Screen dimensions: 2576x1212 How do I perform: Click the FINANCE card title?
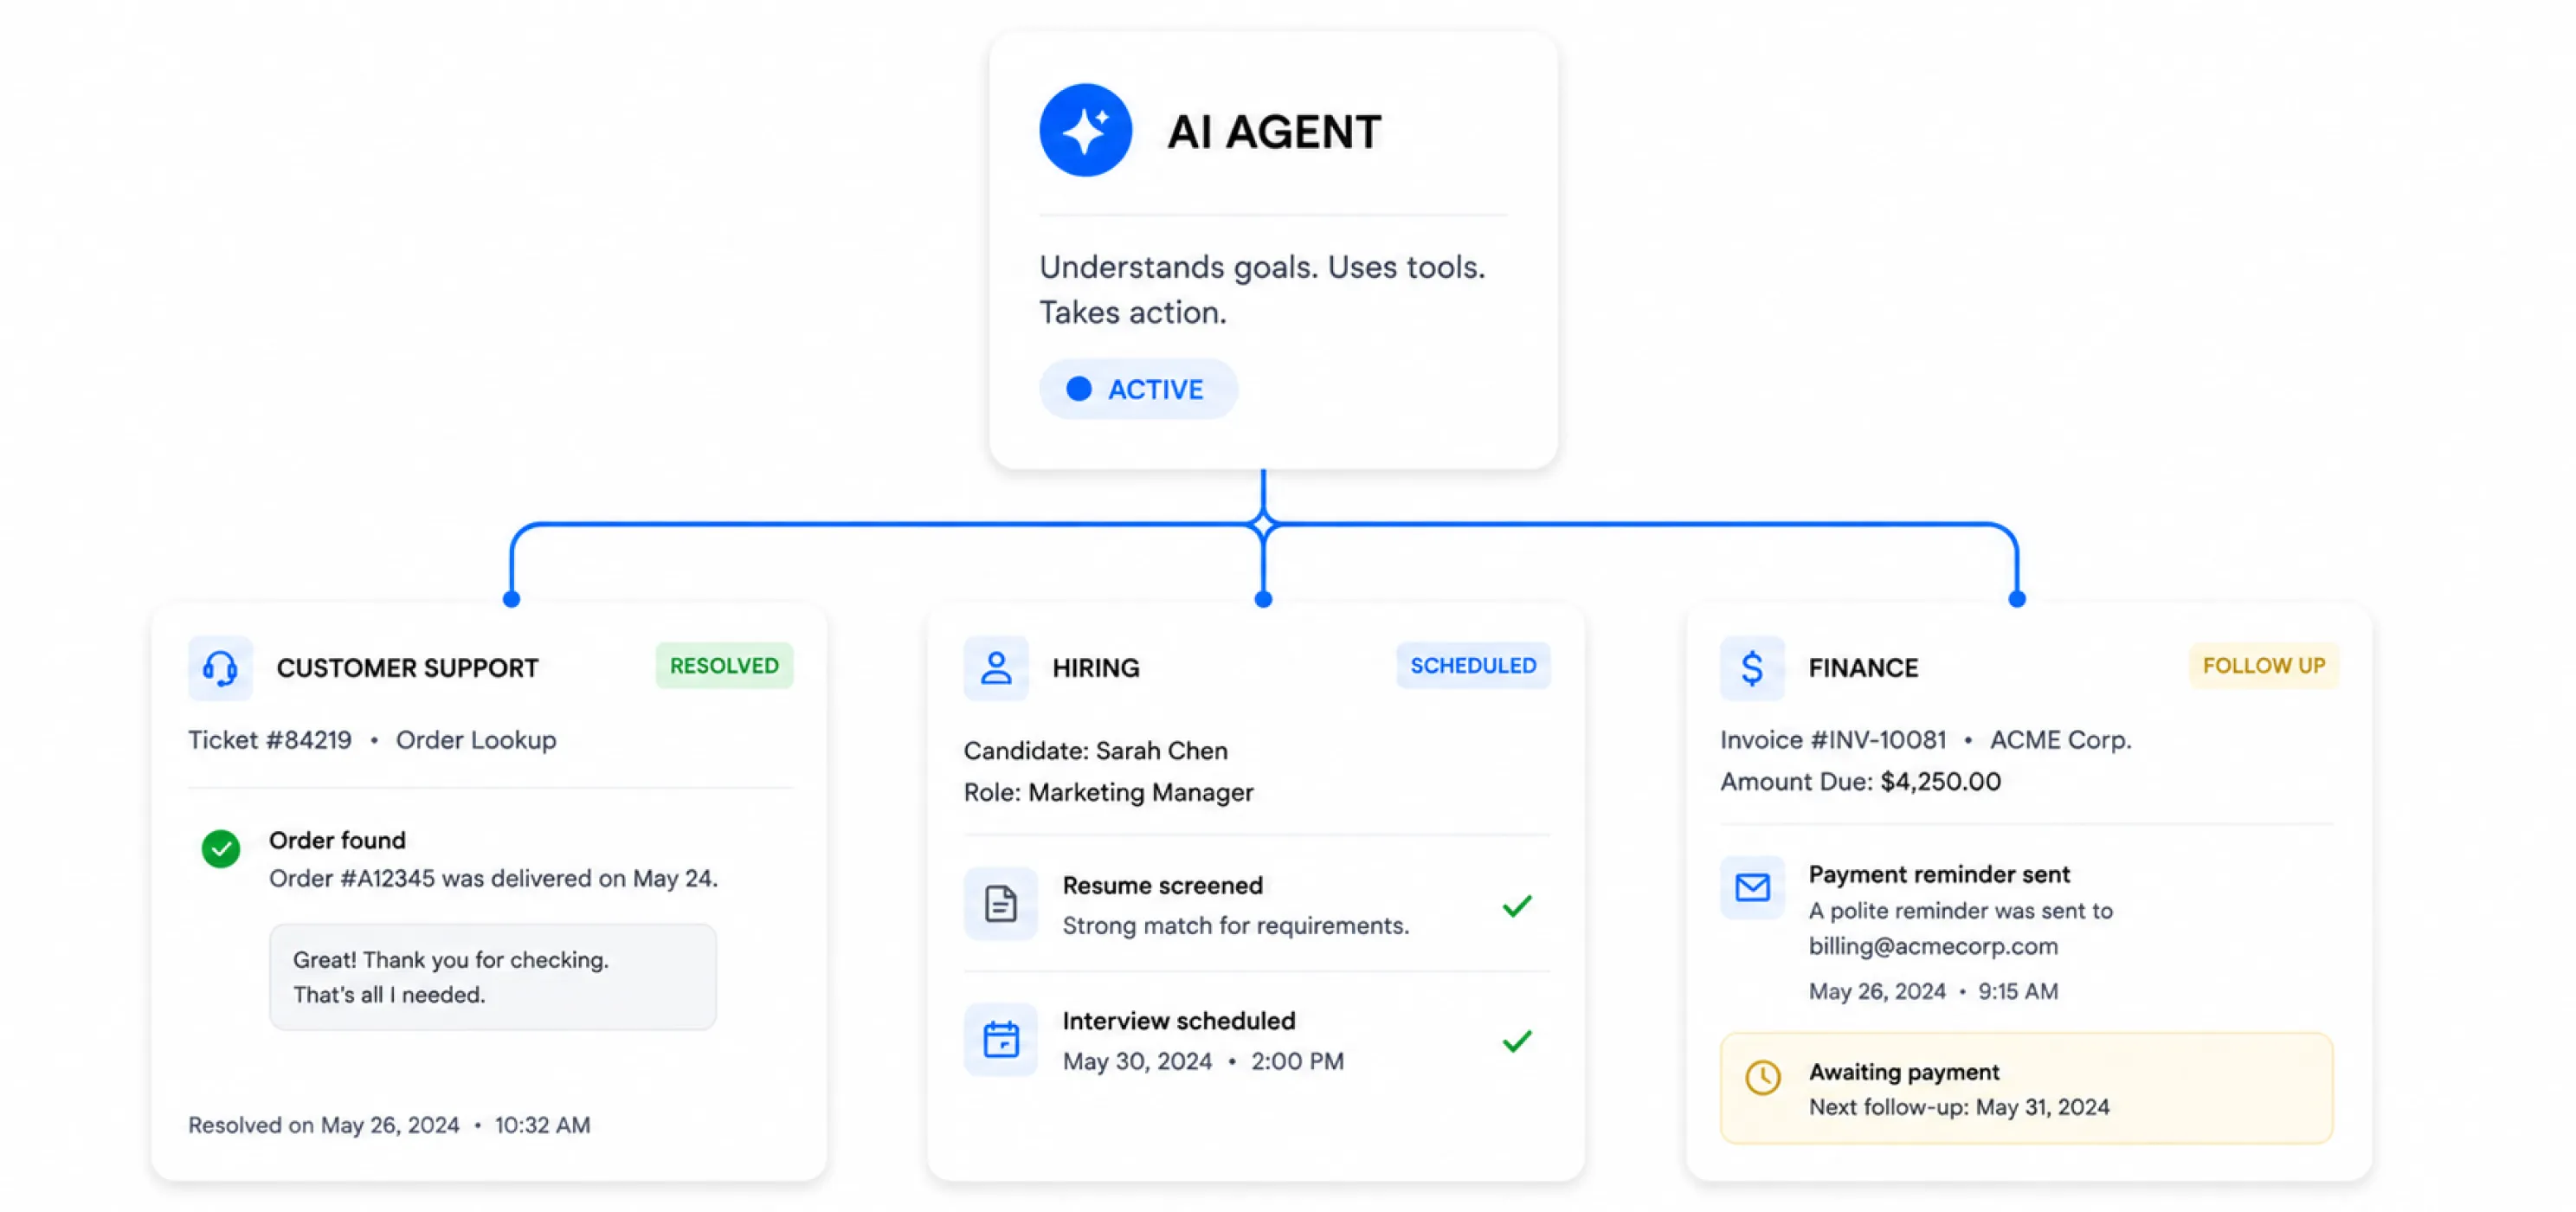[x=1863, y=667]
